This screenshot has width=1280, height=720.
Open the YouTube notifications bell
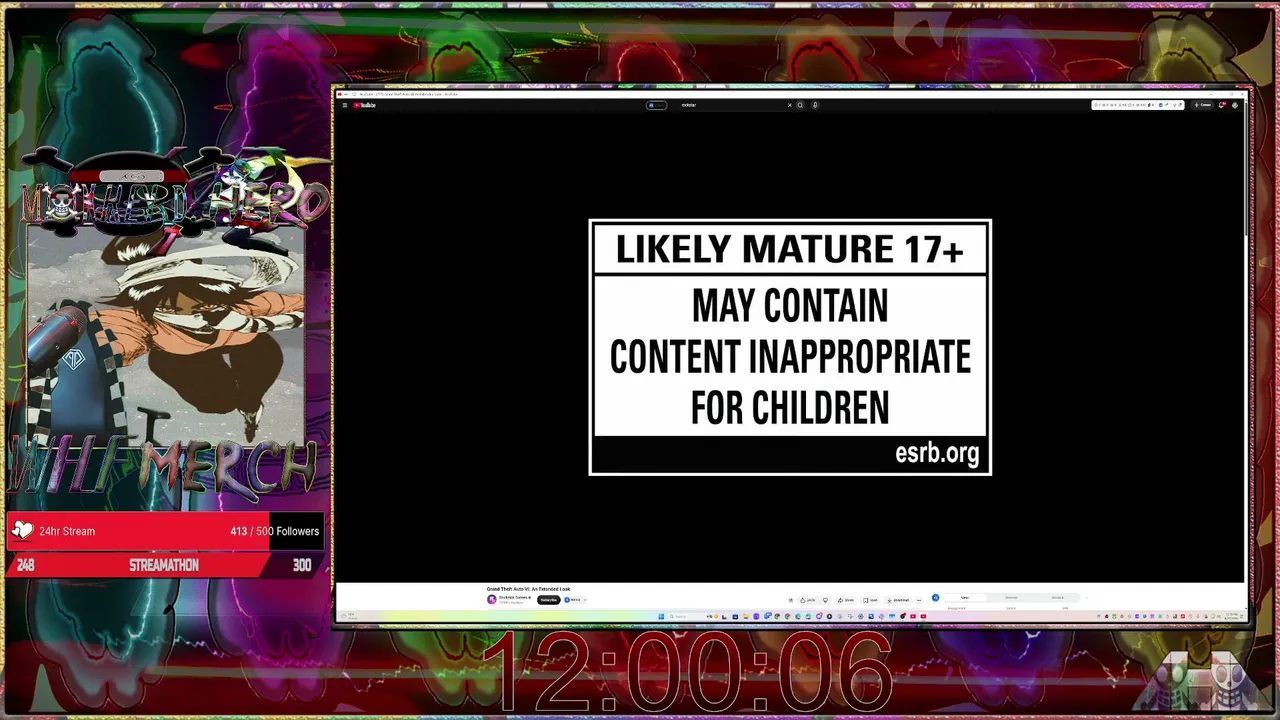point(1221,105)
